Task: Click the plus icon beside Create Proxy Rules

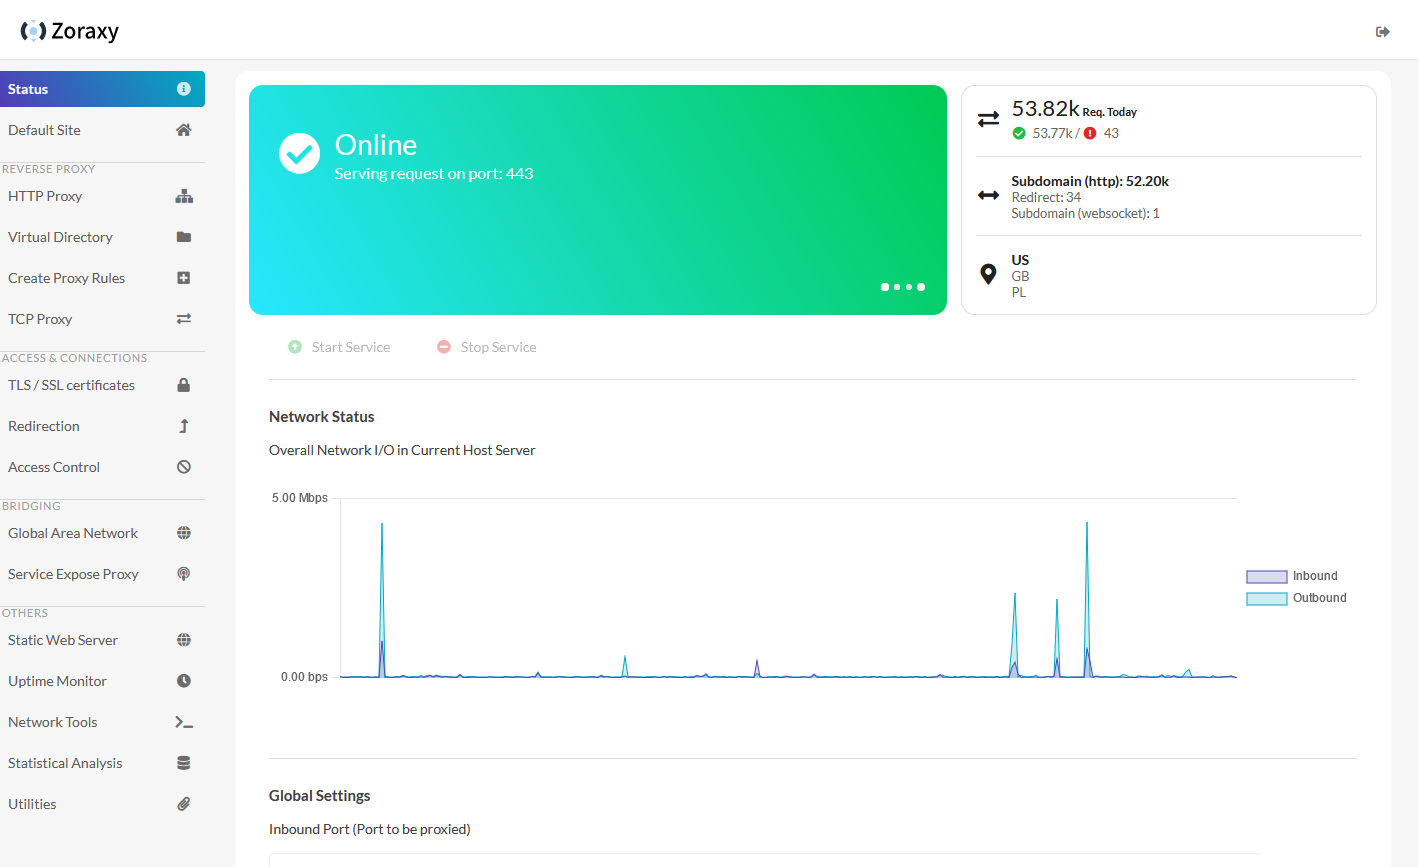Action: point(184,278)
